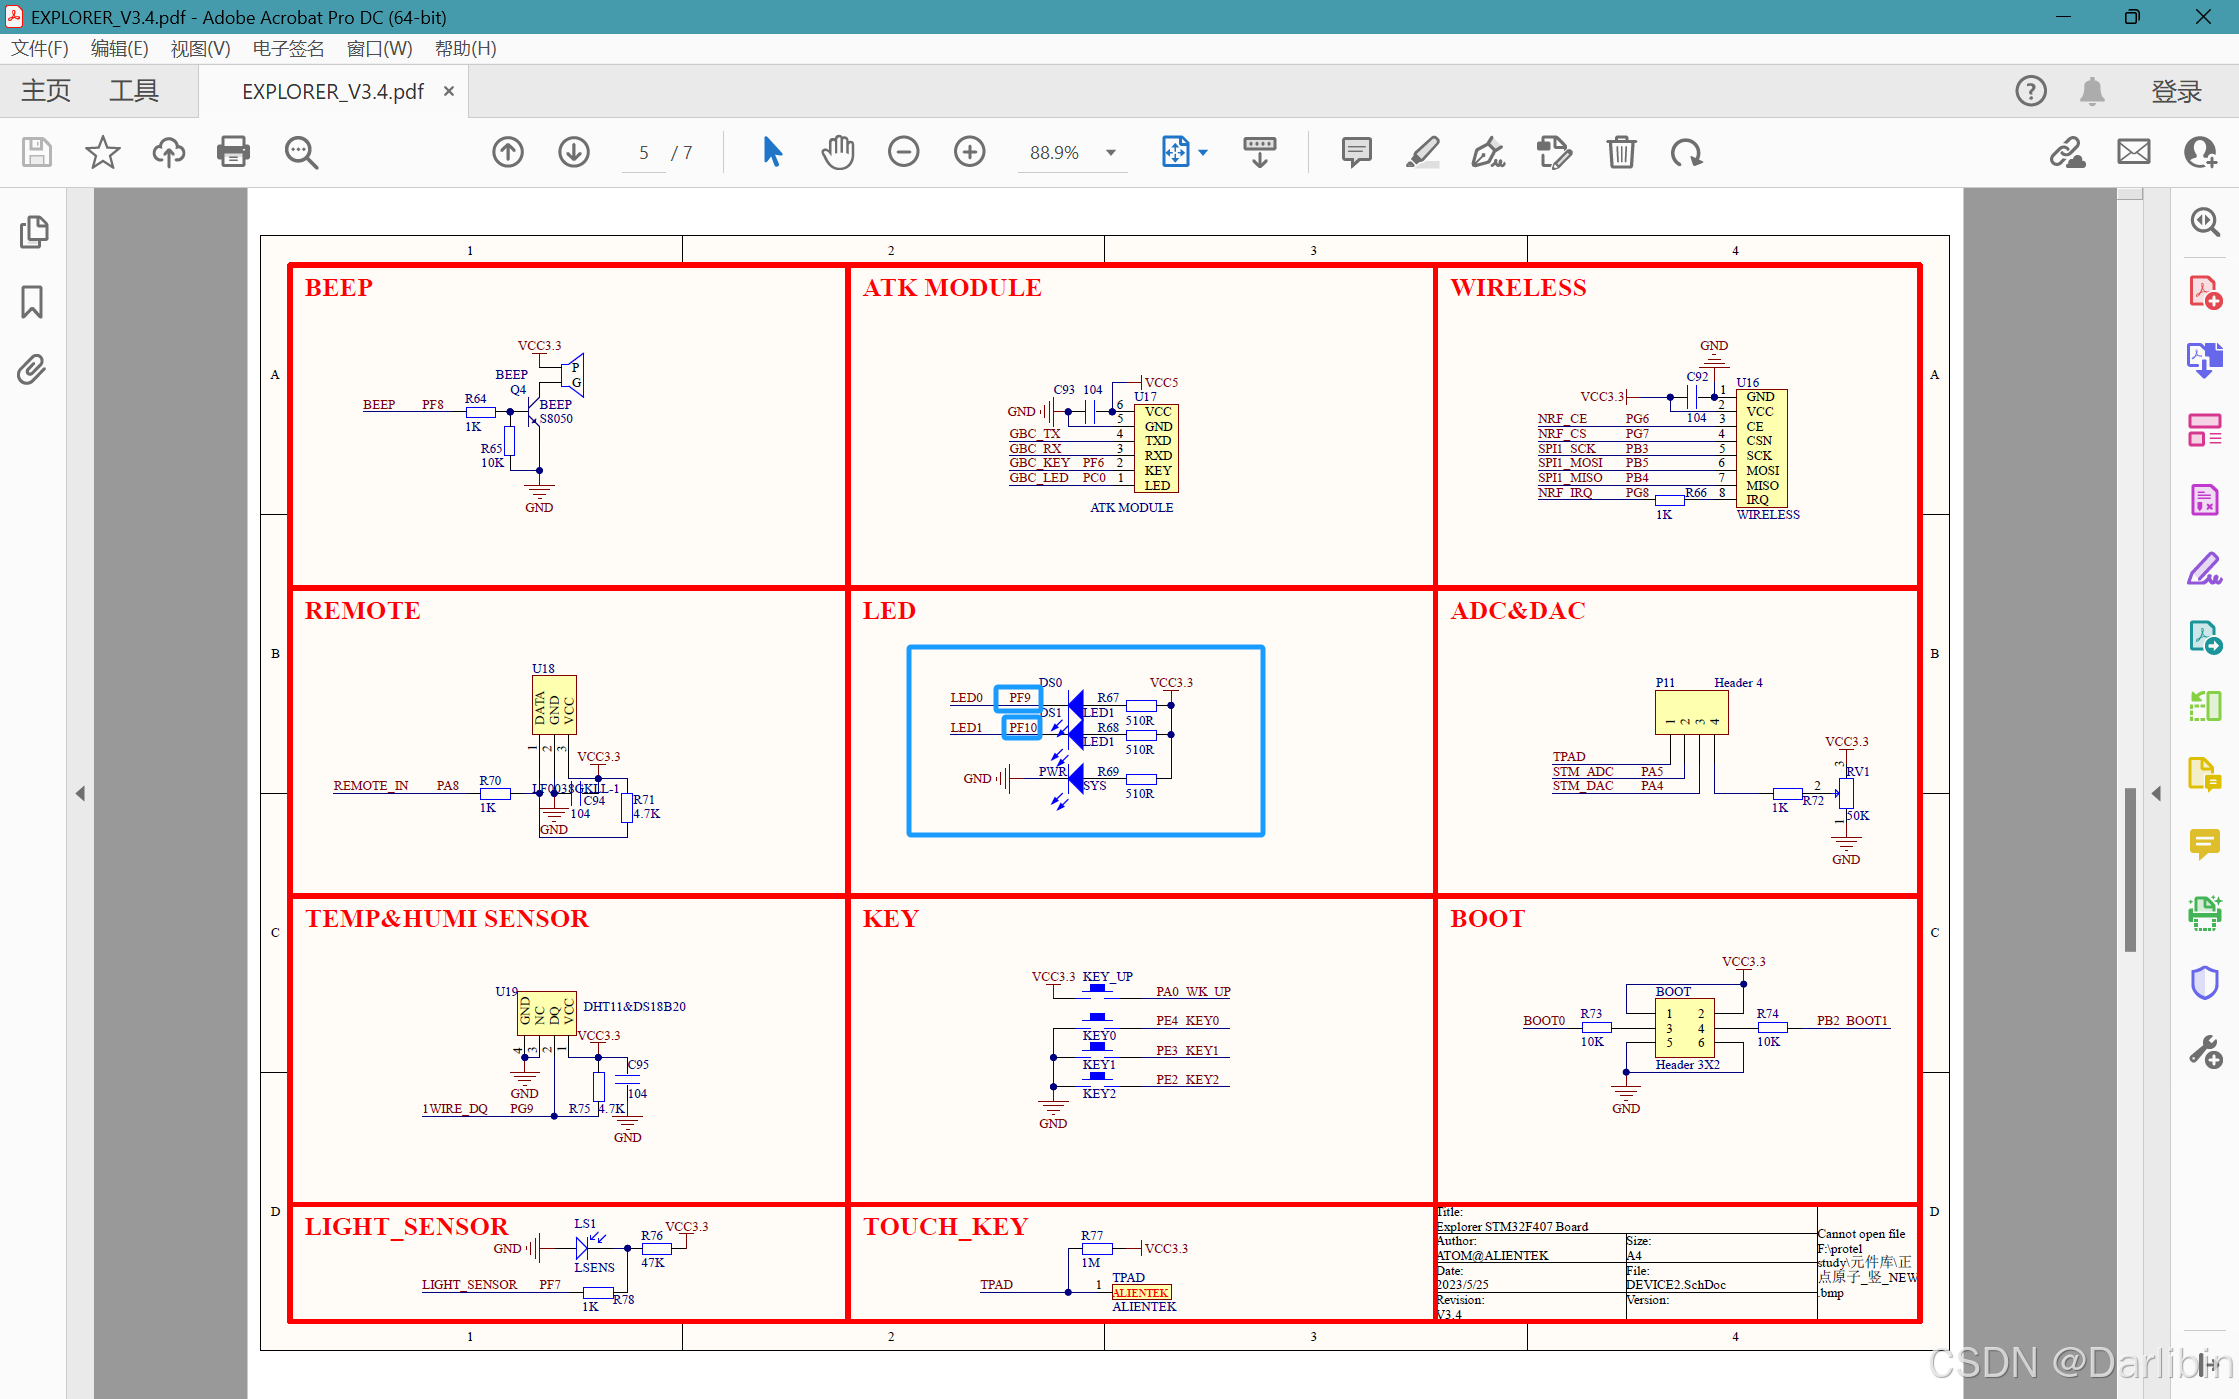The width and height of the screenshot is (2239, 1399).
Task: Switch to the 工具 (Tools) tab
Action: coord(133,90)
